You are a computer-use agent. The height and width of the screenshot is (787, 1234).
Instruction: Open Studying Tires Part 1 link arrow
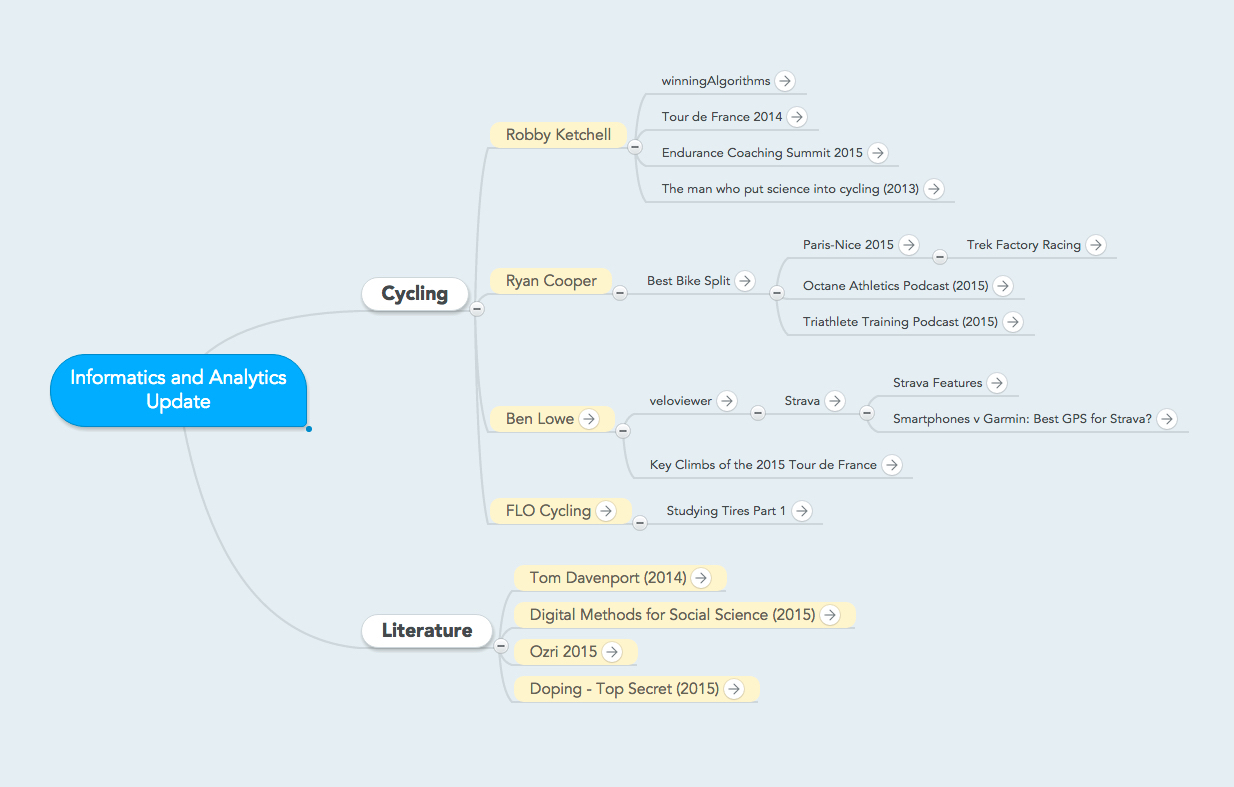pos(801,511)
